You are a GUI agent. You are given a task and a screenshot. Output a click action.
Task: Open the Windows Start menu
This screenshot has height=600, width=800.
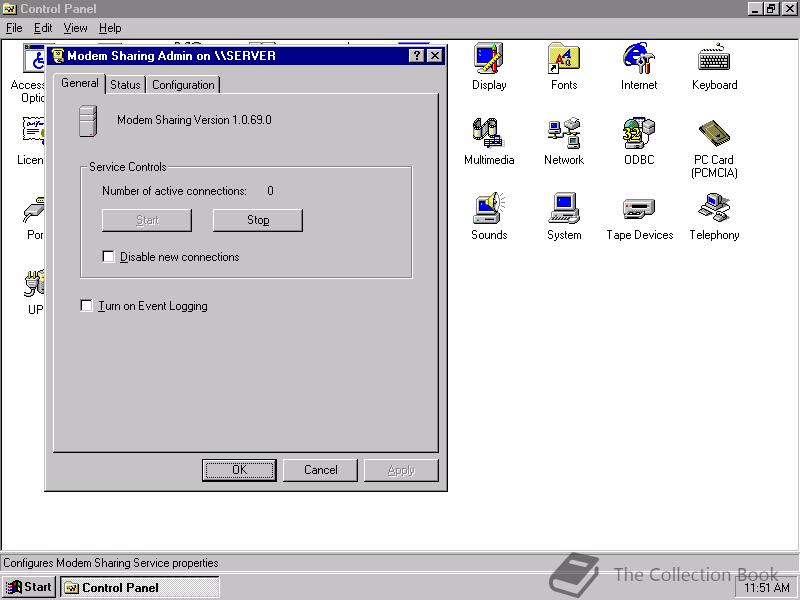tap(29, 587)
